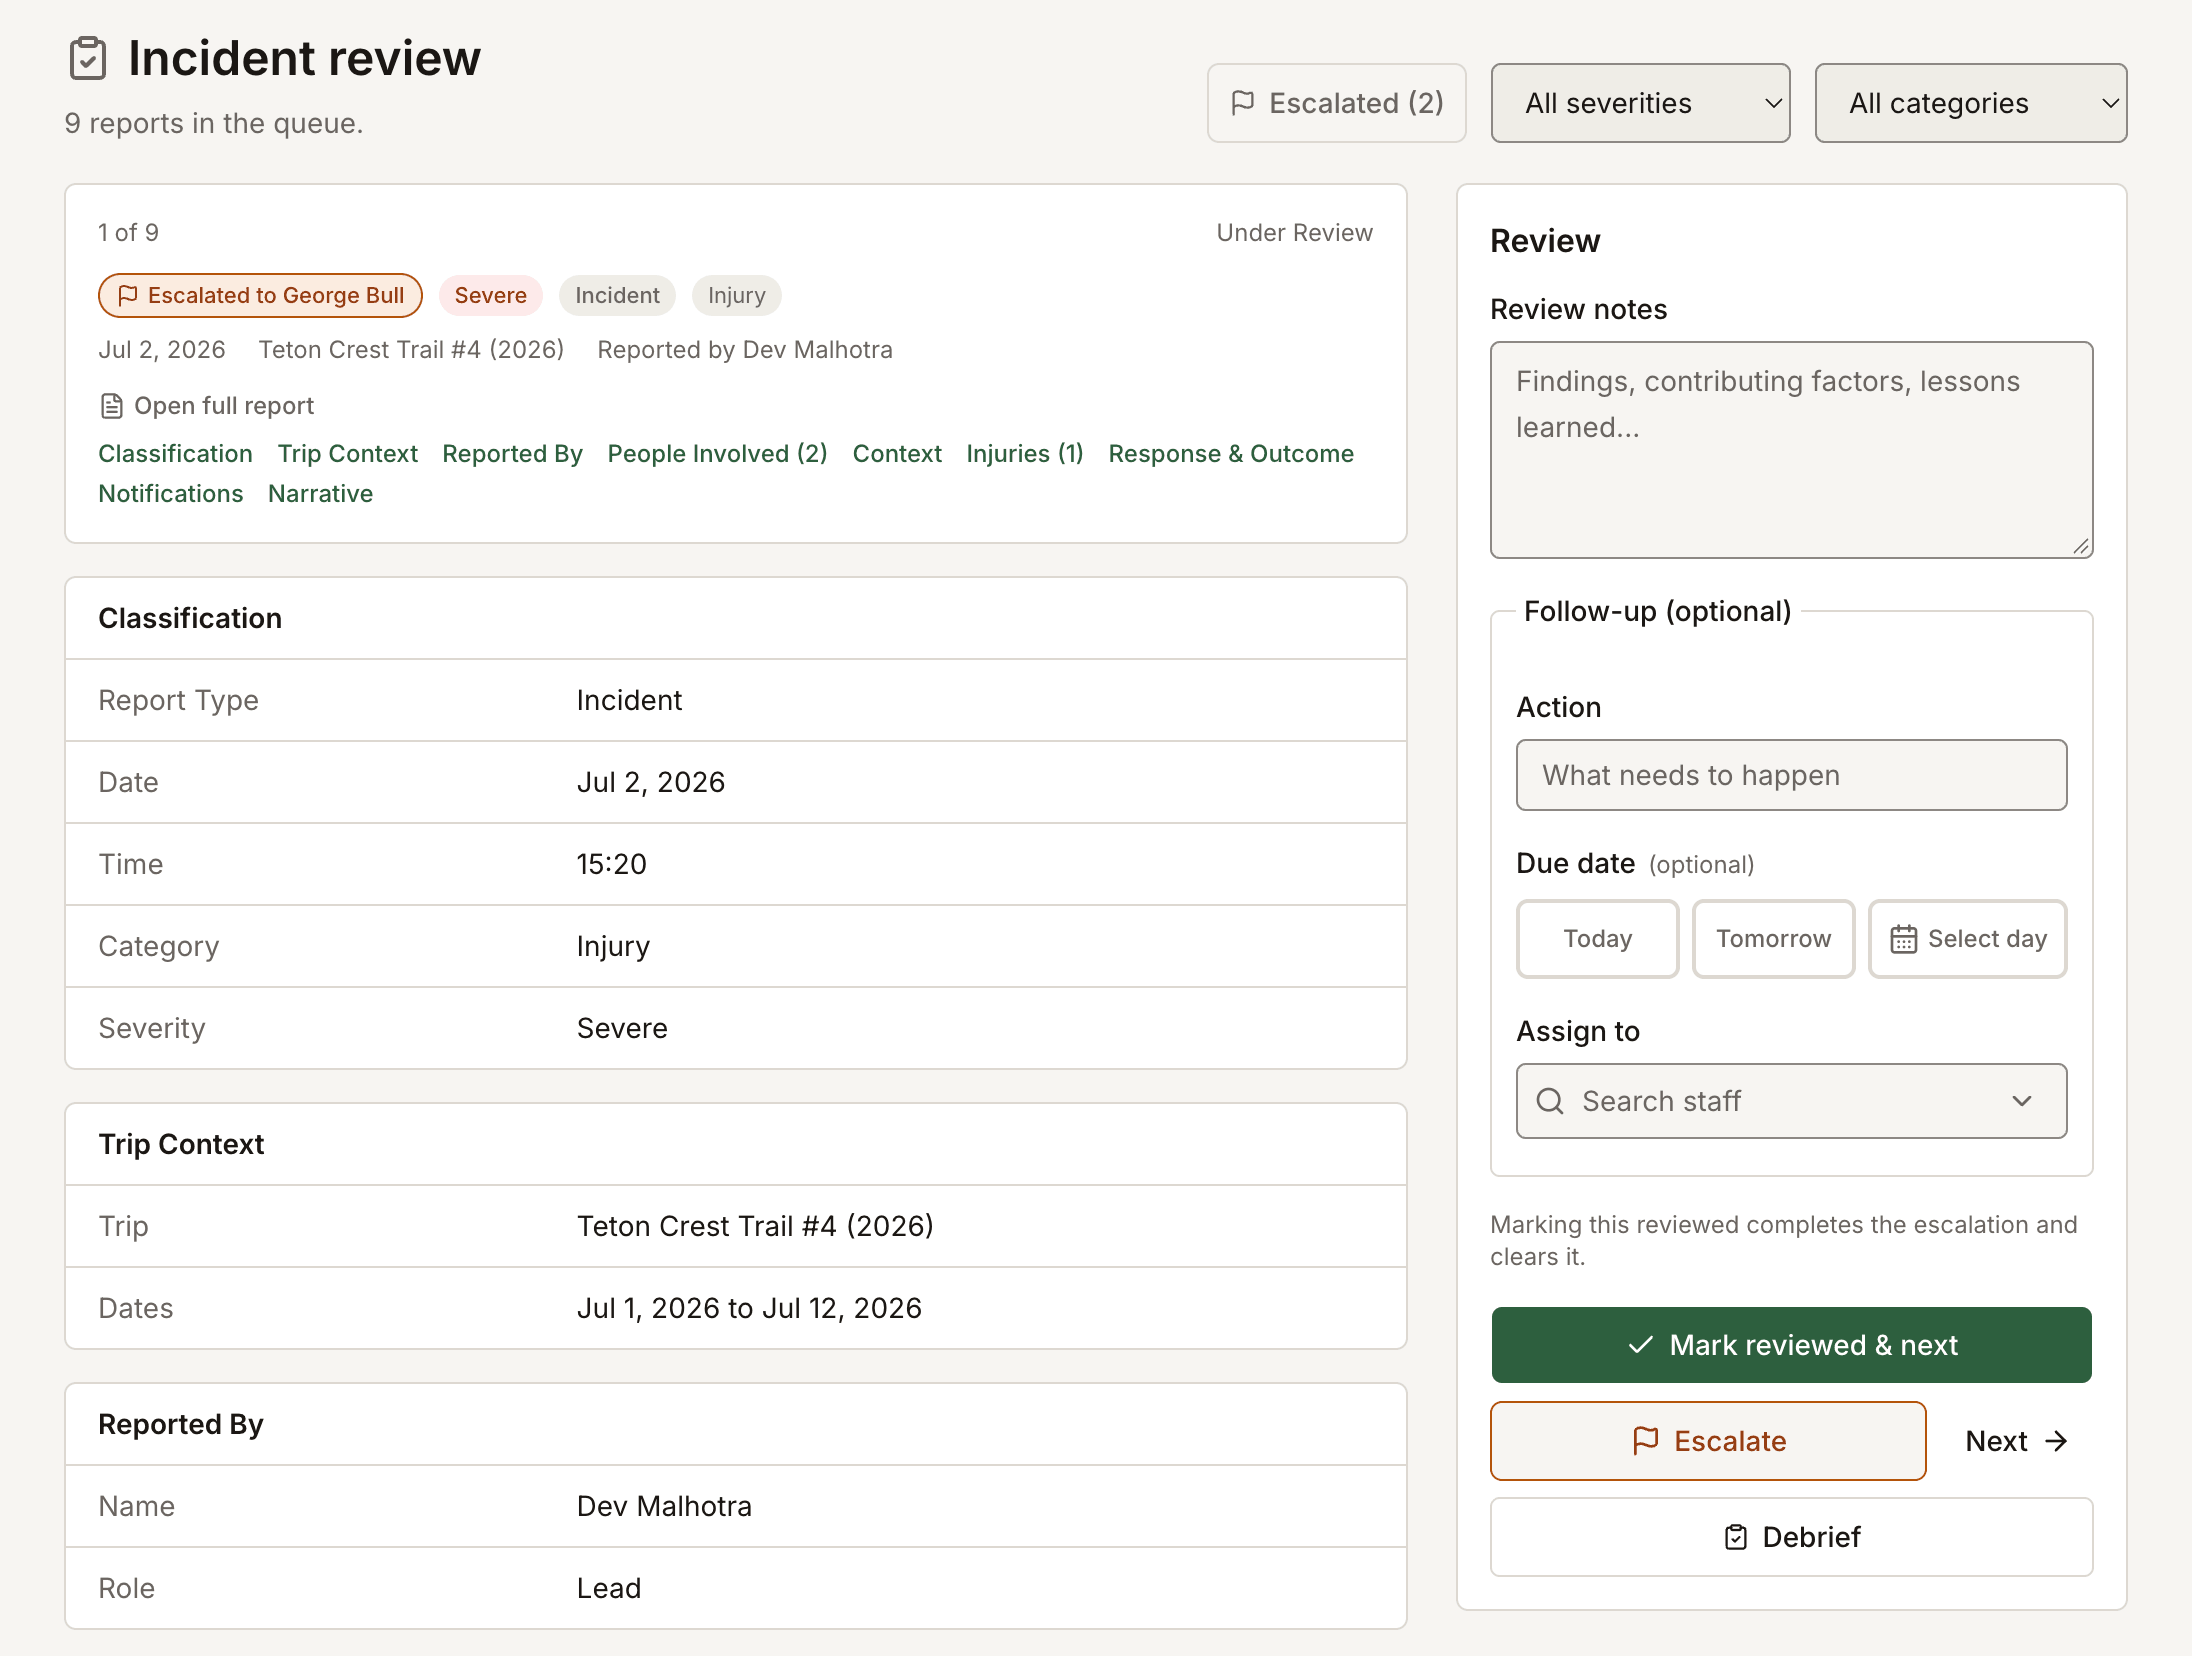Click the Escalate button

click(1708, 1441)
